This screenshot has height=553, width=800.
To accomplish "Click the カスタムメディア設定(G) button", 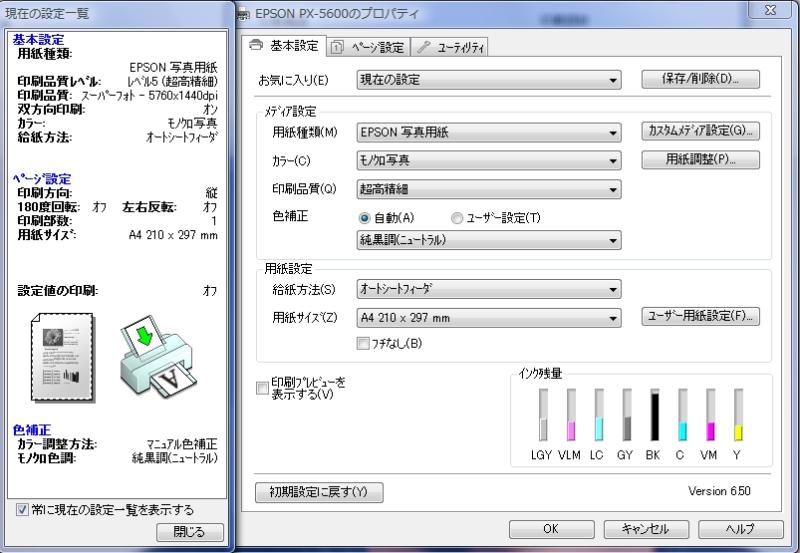I will [700, 131].
